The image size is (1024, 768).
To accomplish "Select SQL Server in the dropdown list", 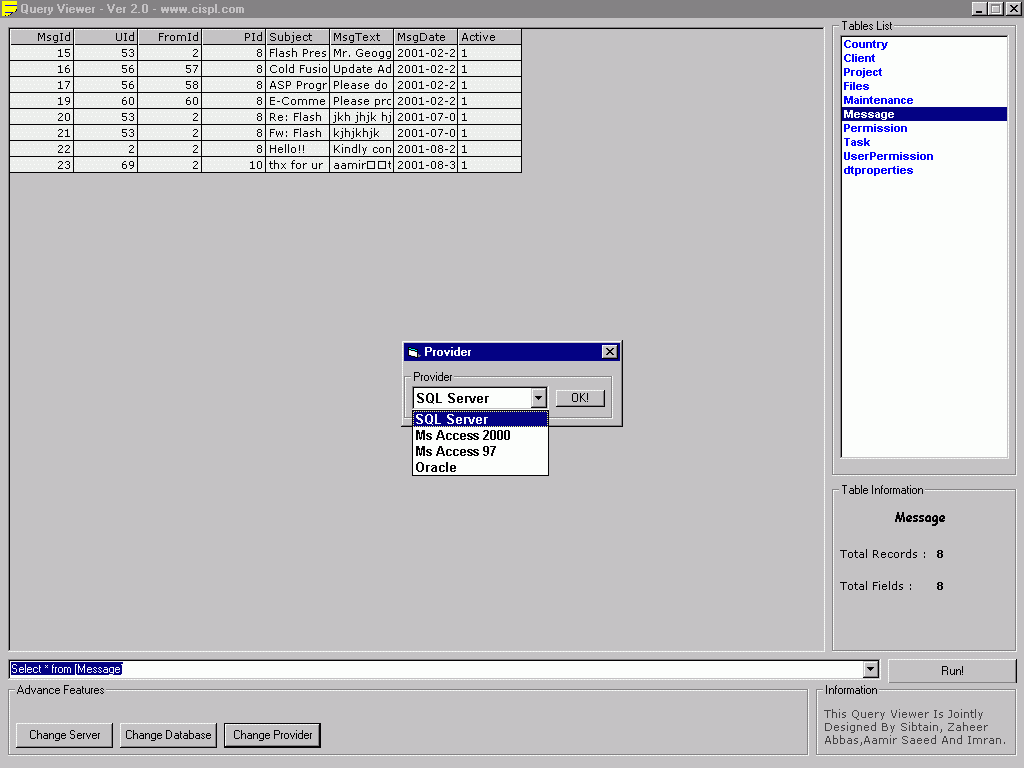I will 452,420.
